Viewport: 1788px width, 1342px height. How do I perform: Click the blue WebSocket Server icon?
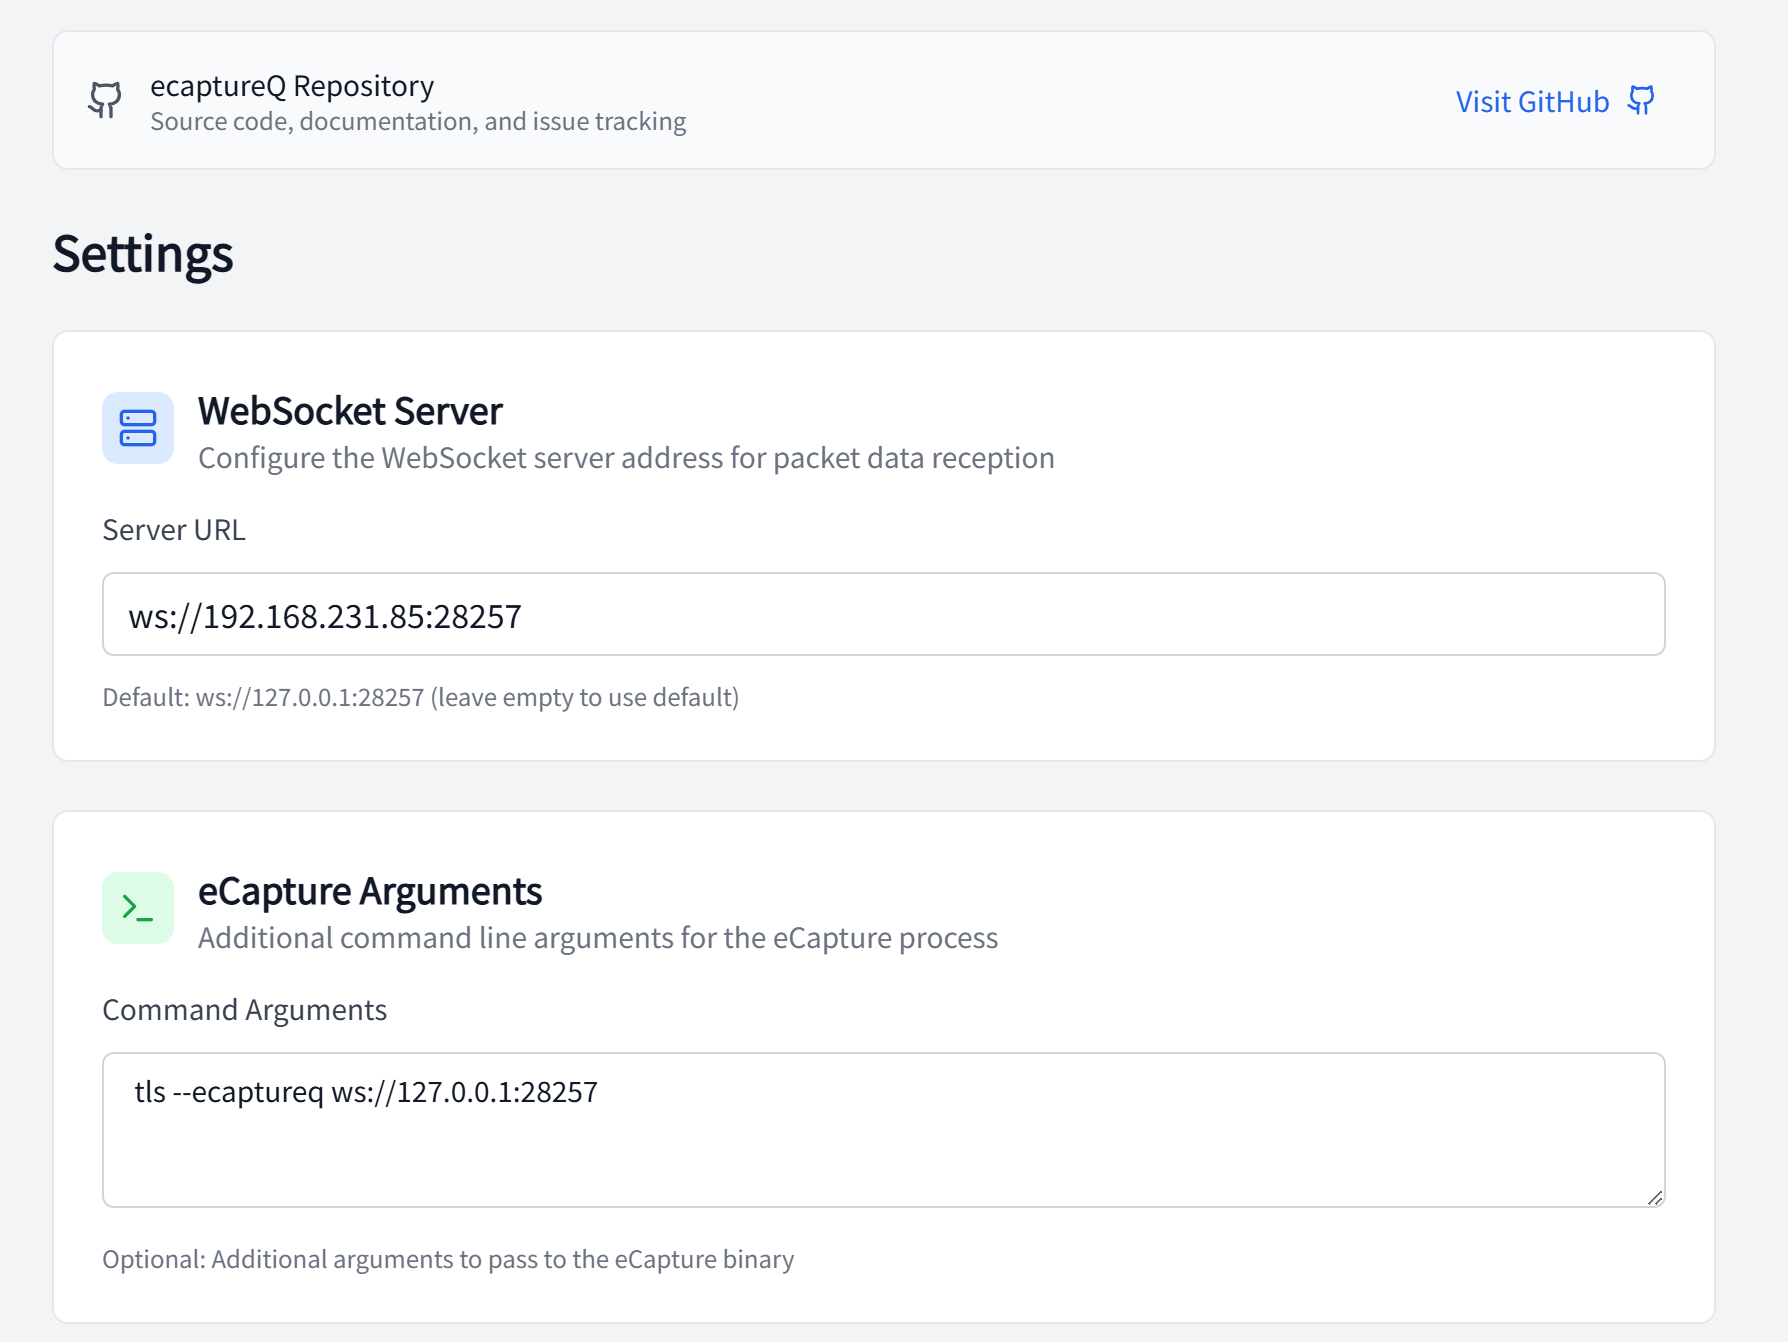[x=138, y=428]
